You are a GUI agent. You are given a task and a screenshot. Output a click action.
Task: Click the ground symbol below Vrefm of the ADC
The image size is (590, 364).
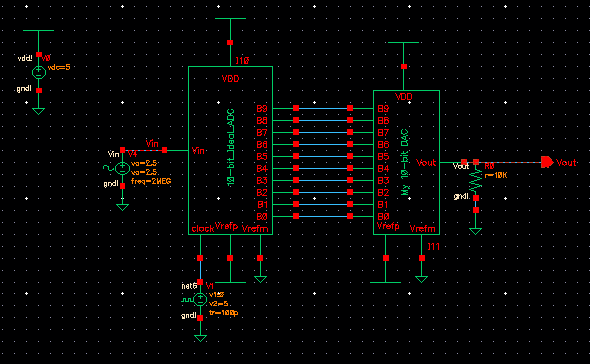click(260, 279)
